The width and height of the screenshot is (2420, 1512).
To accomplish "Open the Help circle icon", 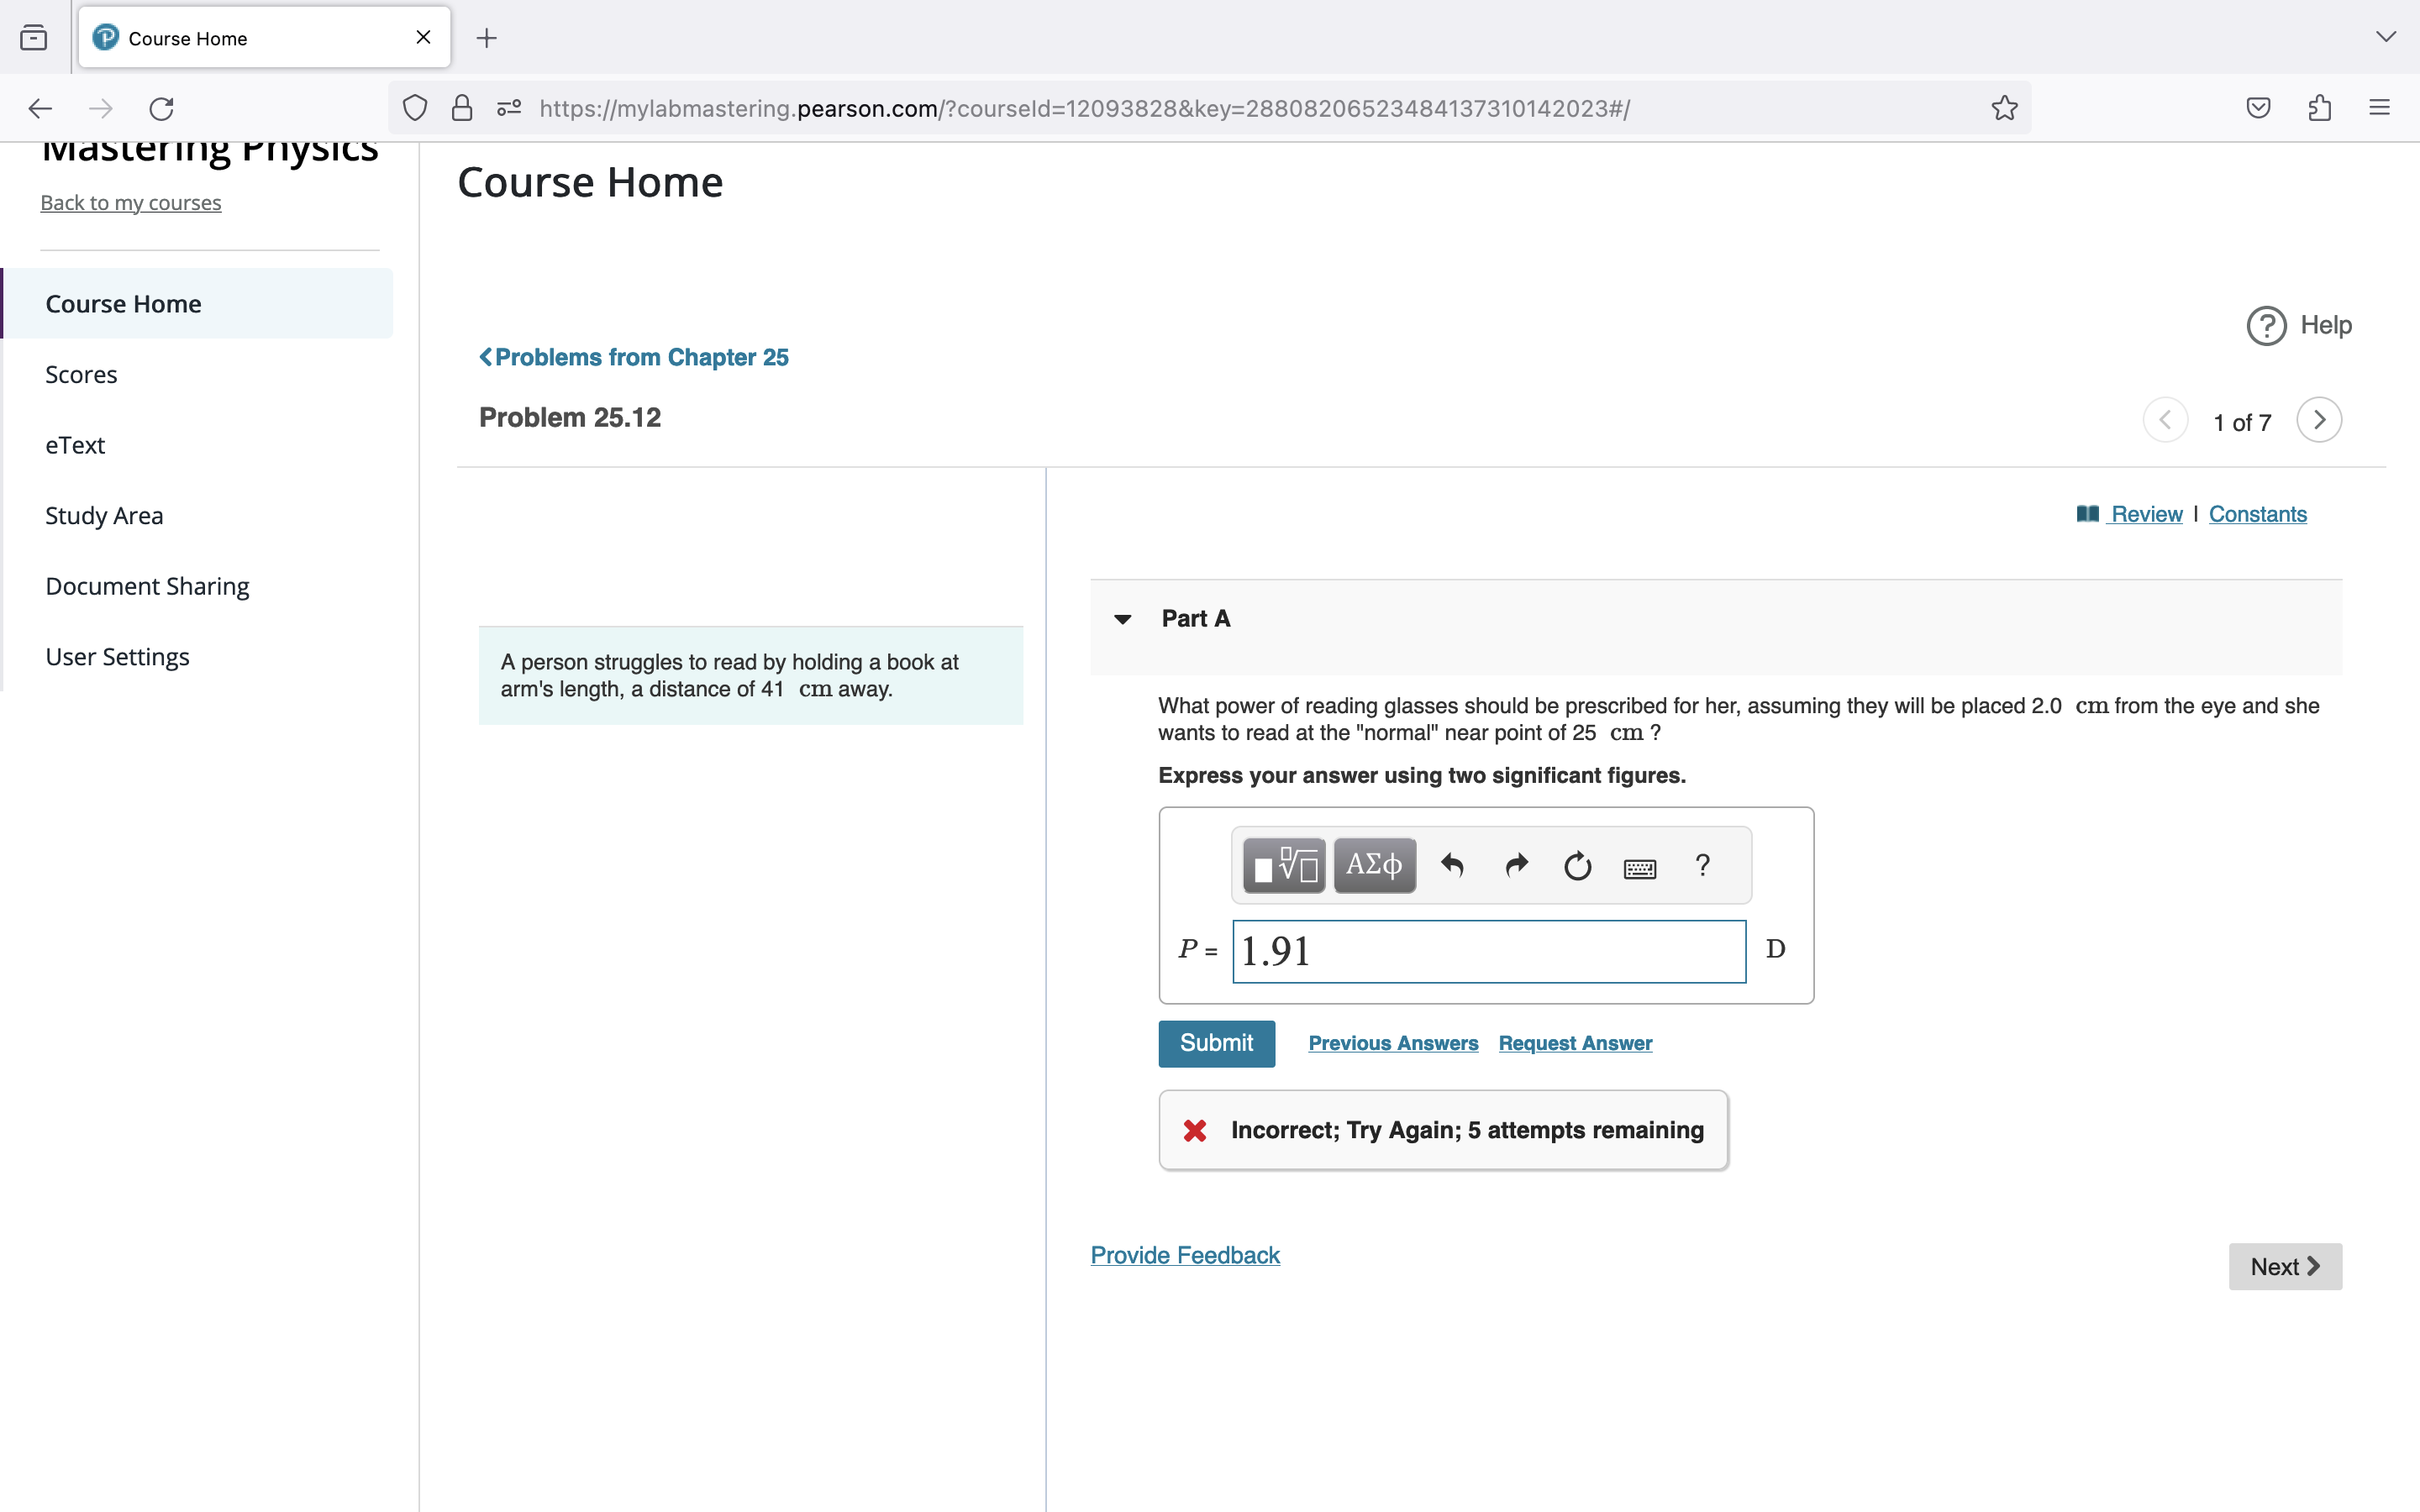I will point(2265,325).
